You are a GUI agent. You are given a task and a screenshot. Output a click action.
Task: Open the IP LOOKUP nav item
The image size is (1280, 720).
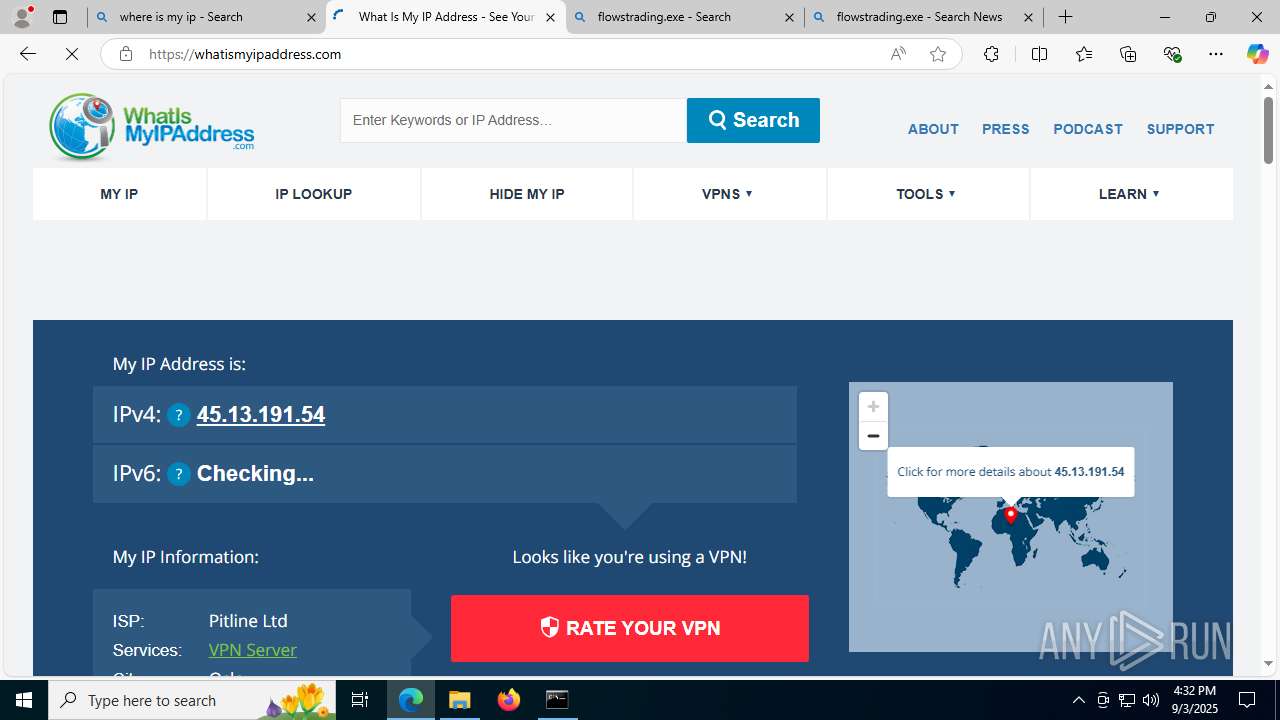tap(314, 194)
